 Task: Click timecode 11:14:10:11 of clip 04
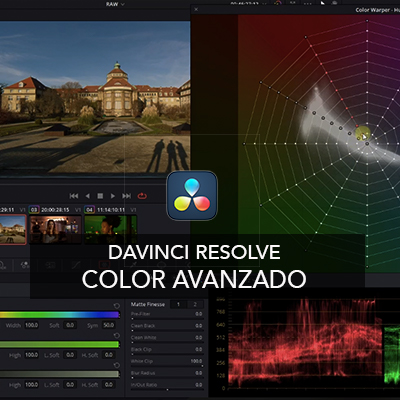(x=110, y=210)
